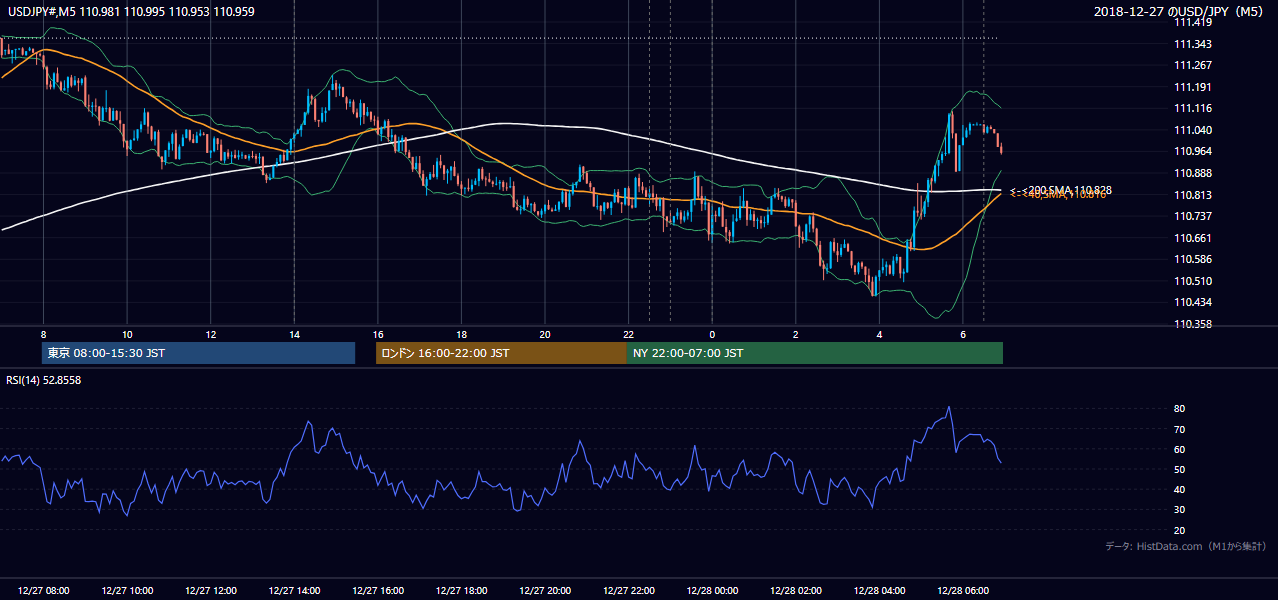Click price axis value 110.813

click(1193, 195)
